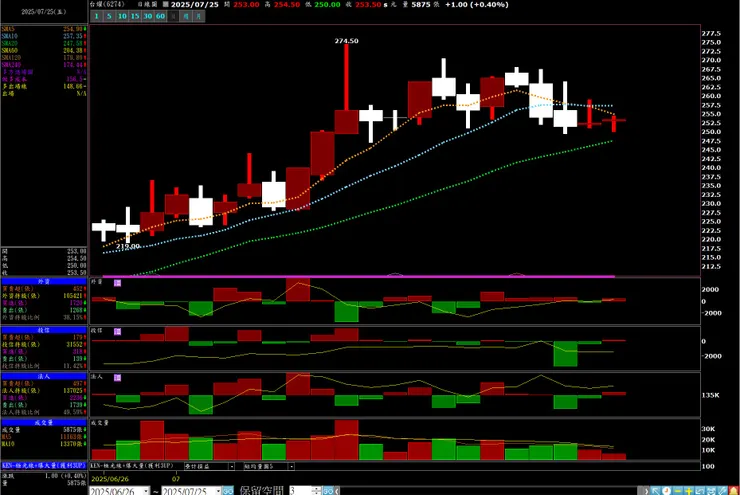Click the small icon before 2025/07/25 header

(x=165, y=4)
